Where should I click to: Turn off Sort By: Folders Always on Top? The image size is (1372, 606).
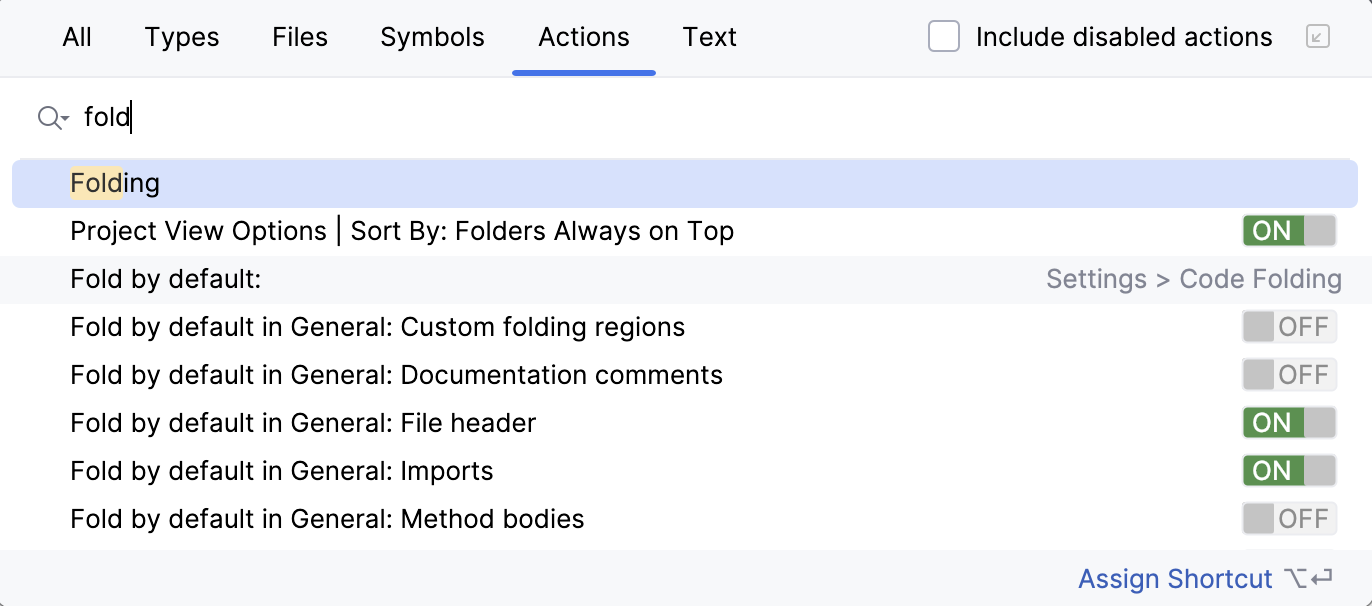coord(1288,230)
